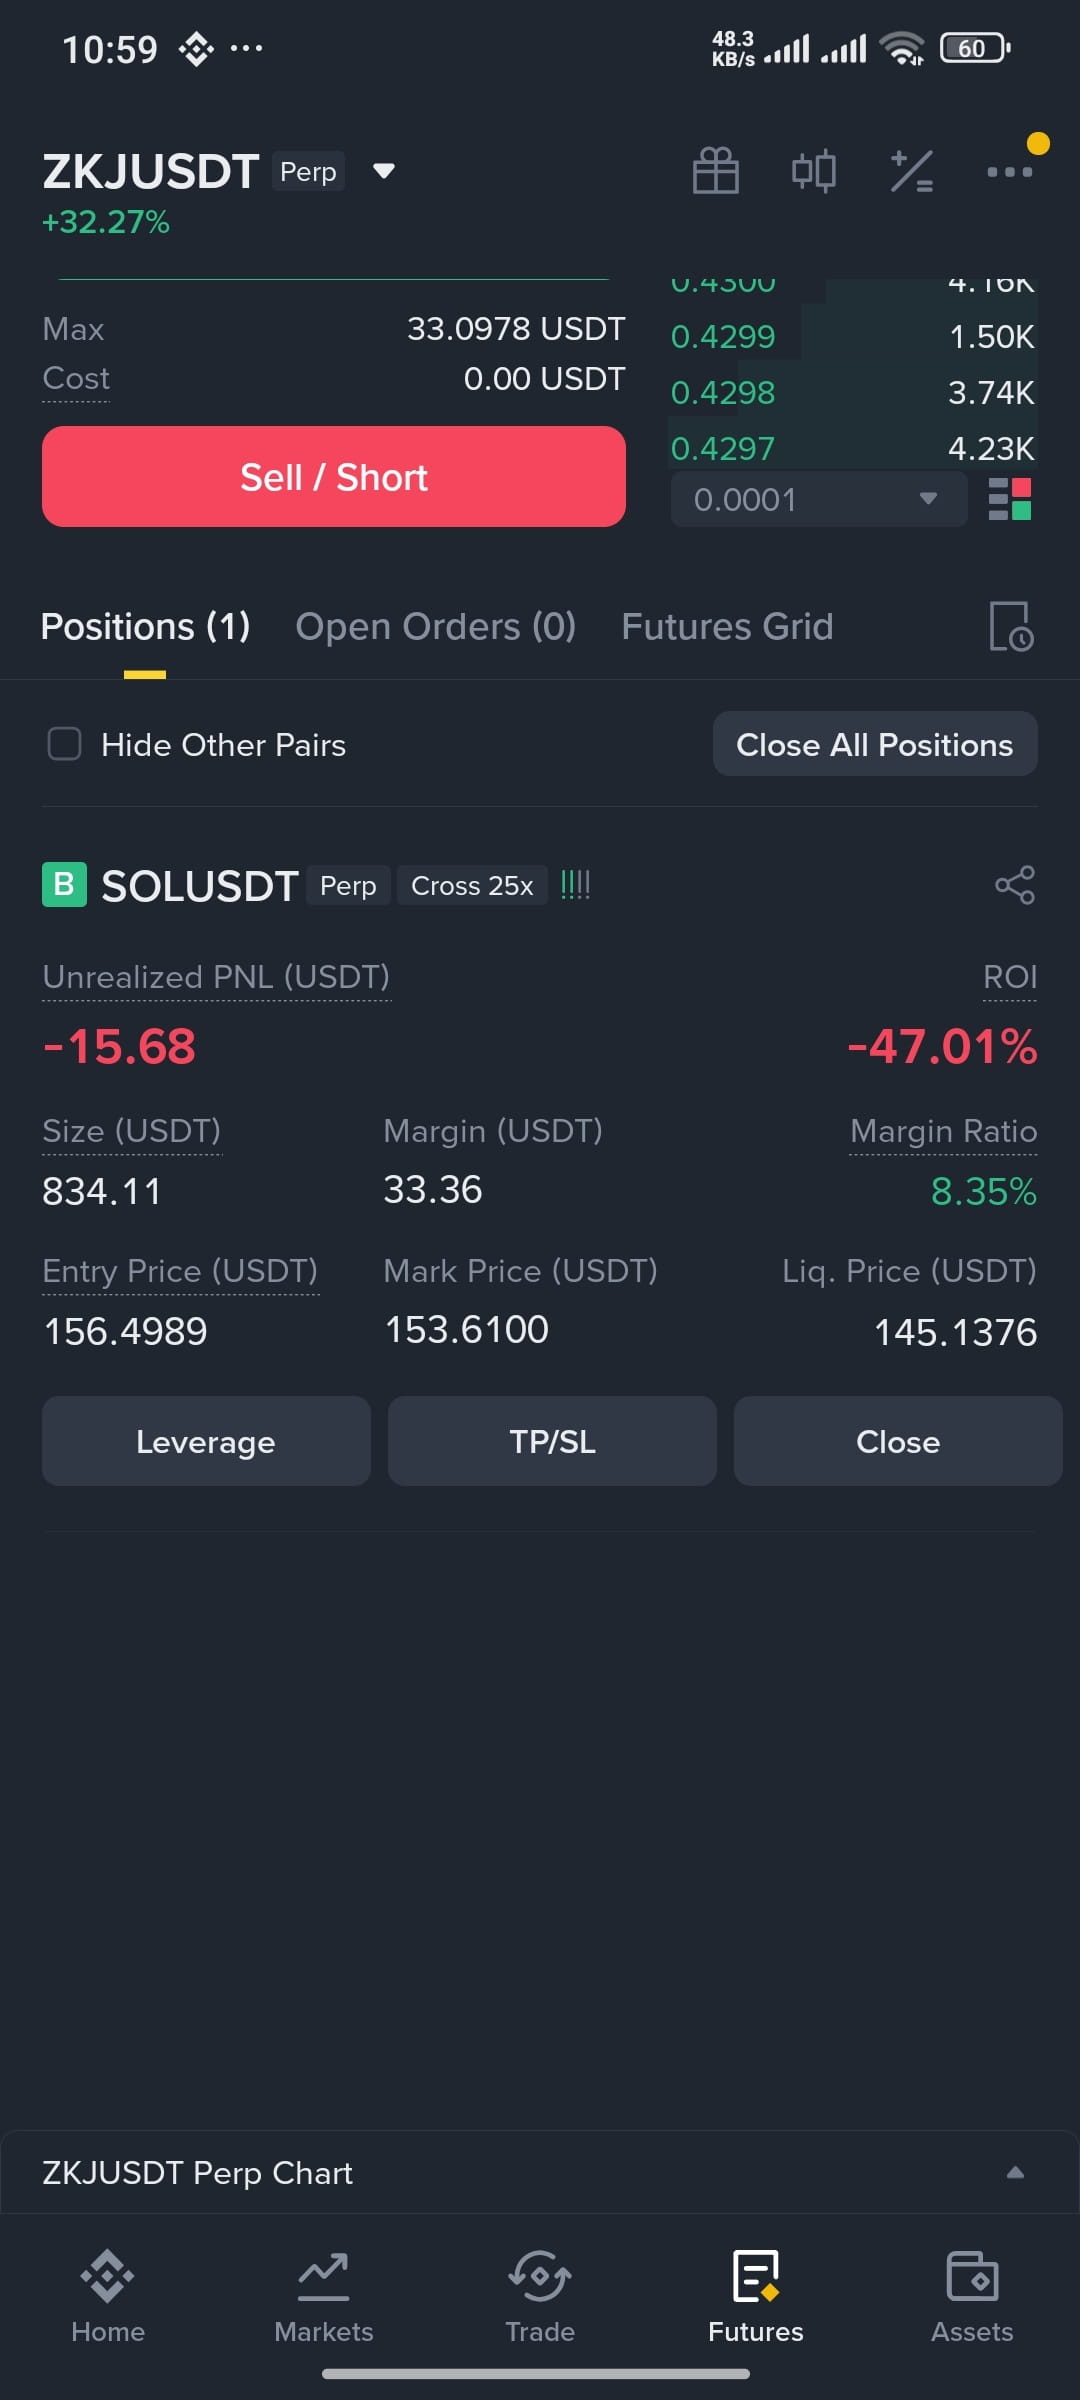Adjust the Cross 25x margin mode tag

pos(472,885)
